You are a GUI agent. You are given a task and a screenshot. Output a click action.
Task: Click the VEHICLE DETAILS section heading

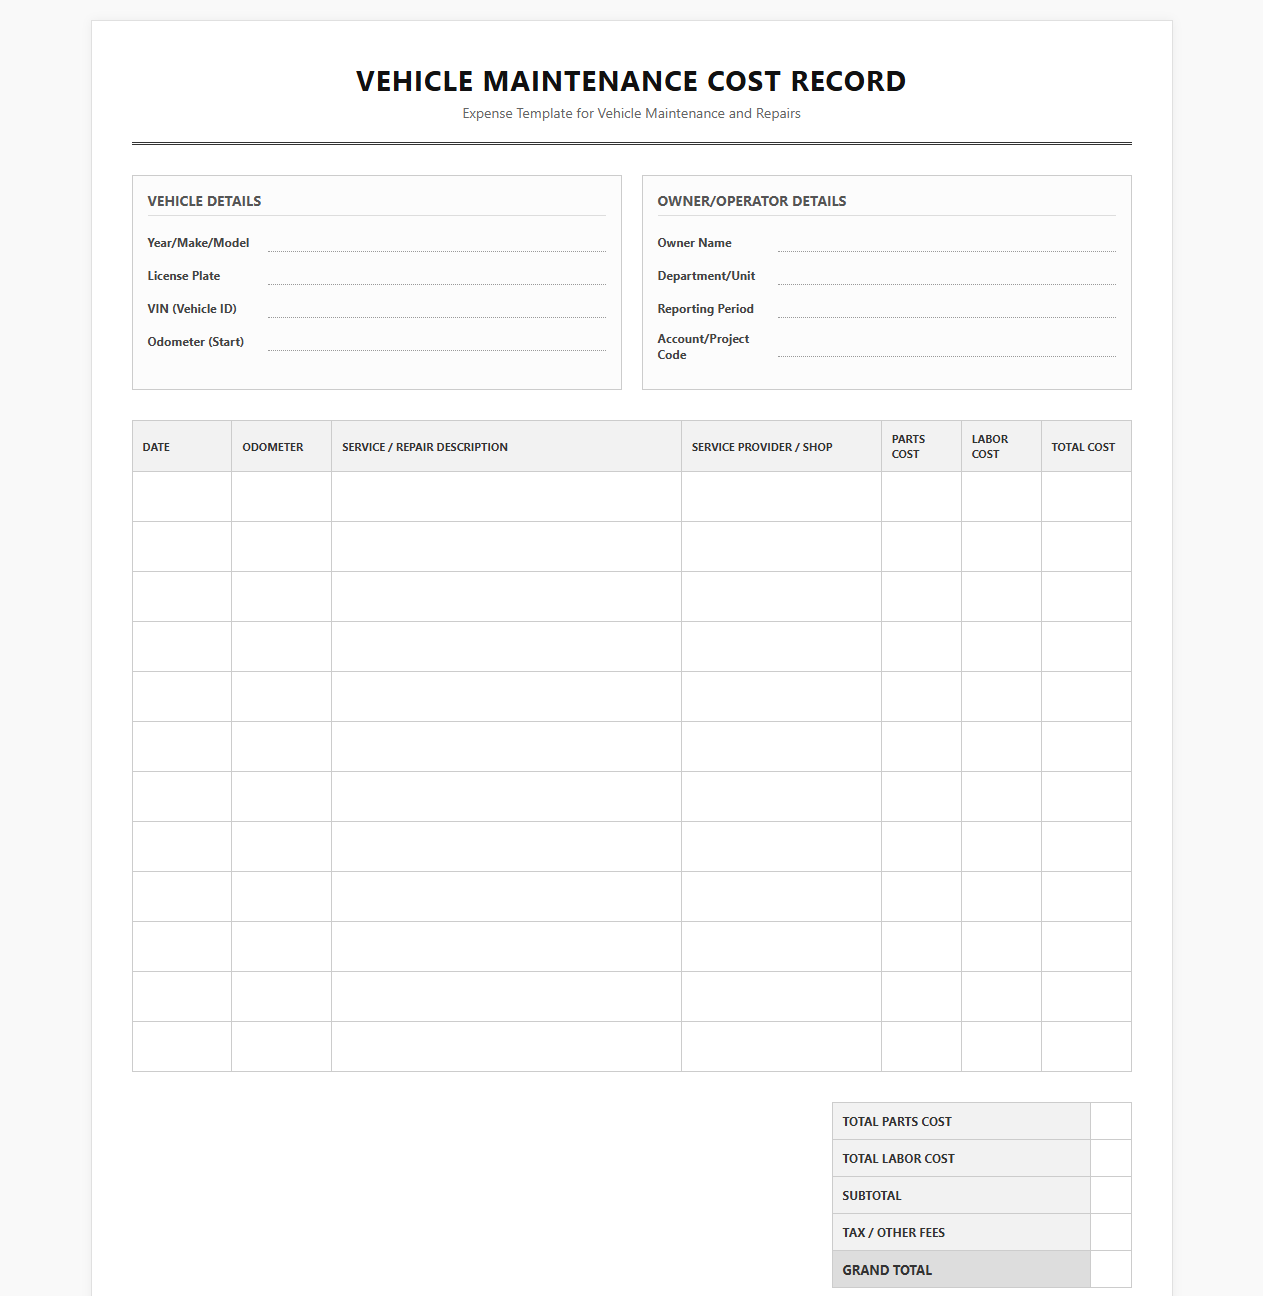click(204, 201)
